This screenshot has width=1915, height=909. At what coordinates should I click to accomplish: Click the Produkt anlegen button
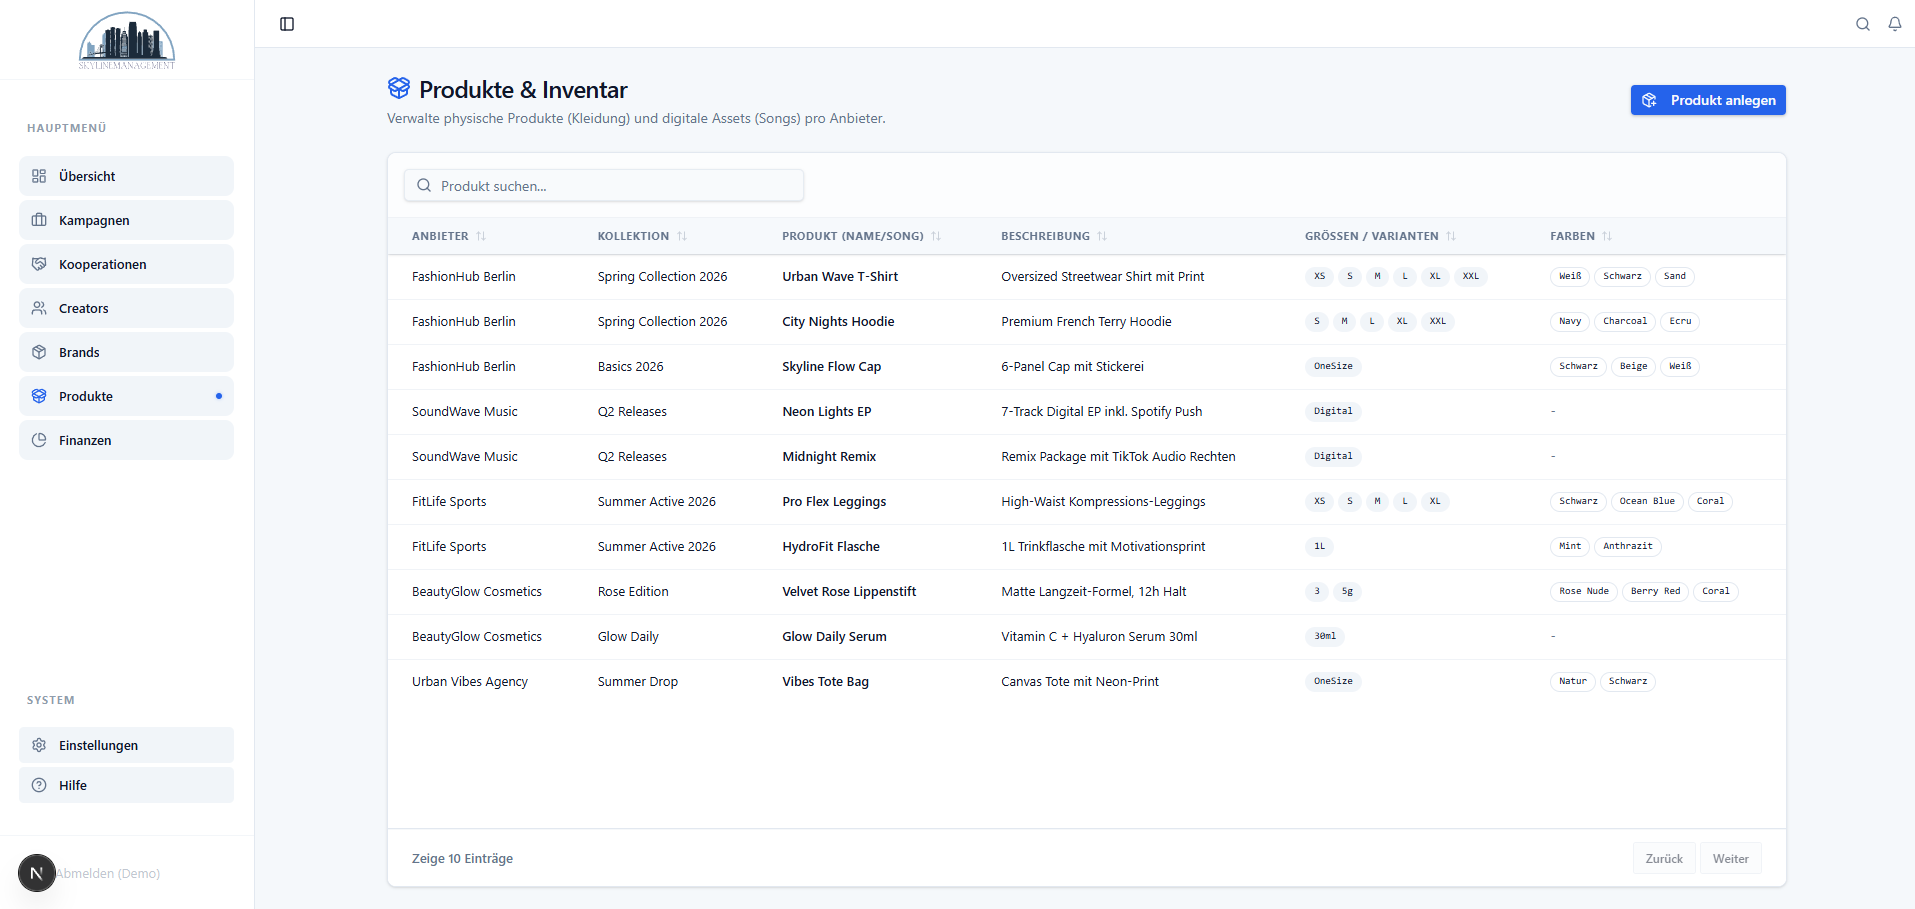[x=1707, y=100]
